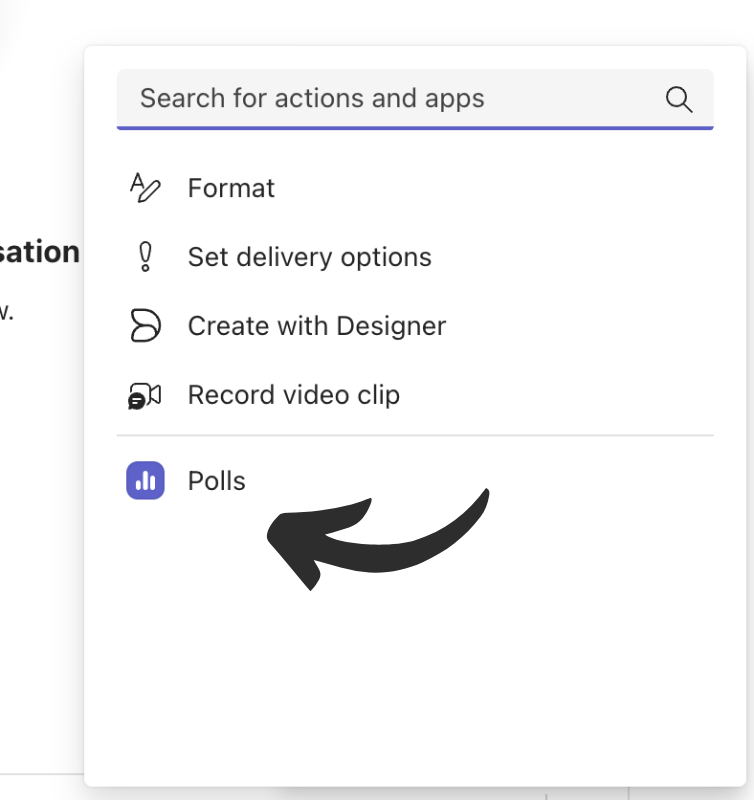This screenshot has width=754, height=800.
Task: Click the Set delivery options exclamation icon
Action: pyautogui.click(x=144, y=256)
